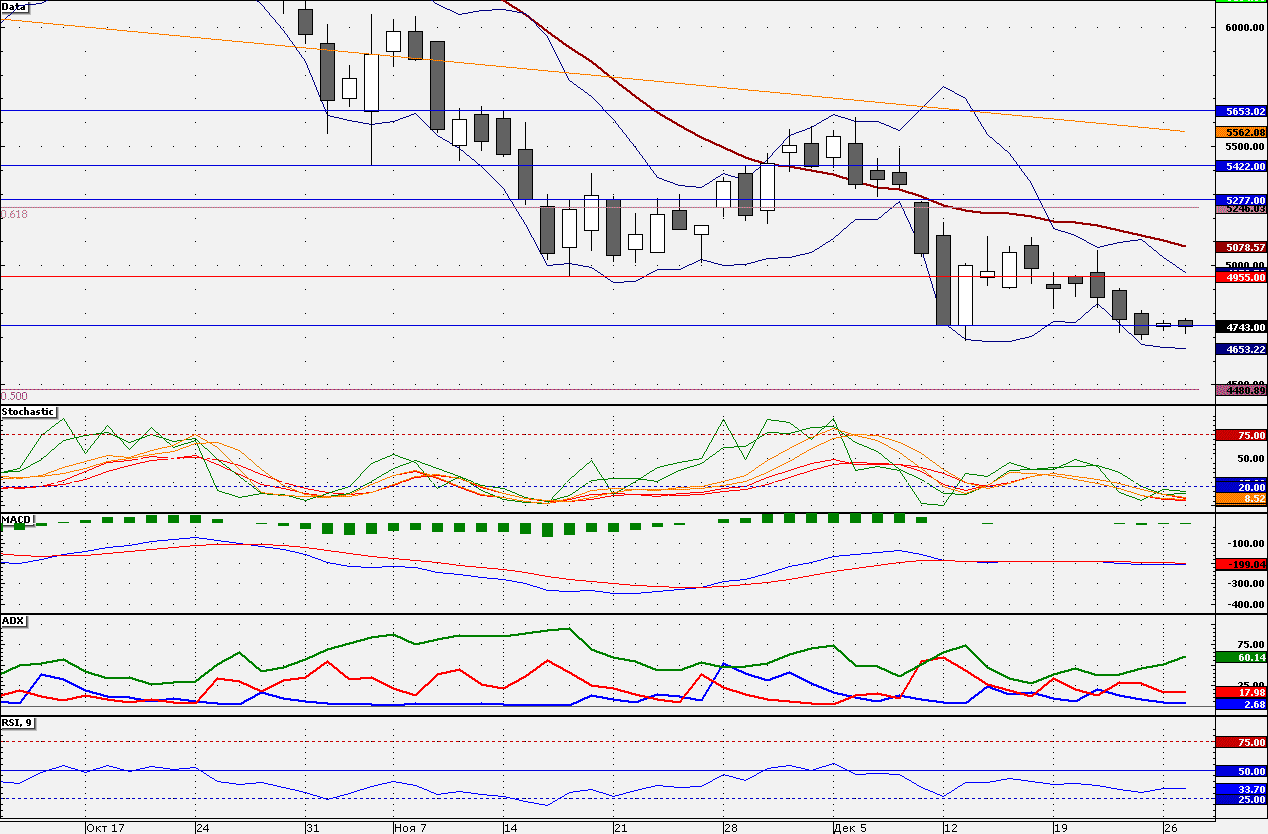Click the blue ADX 2.68 value tag
This screenshot has height=834, width=1268.
(1240, 704)
